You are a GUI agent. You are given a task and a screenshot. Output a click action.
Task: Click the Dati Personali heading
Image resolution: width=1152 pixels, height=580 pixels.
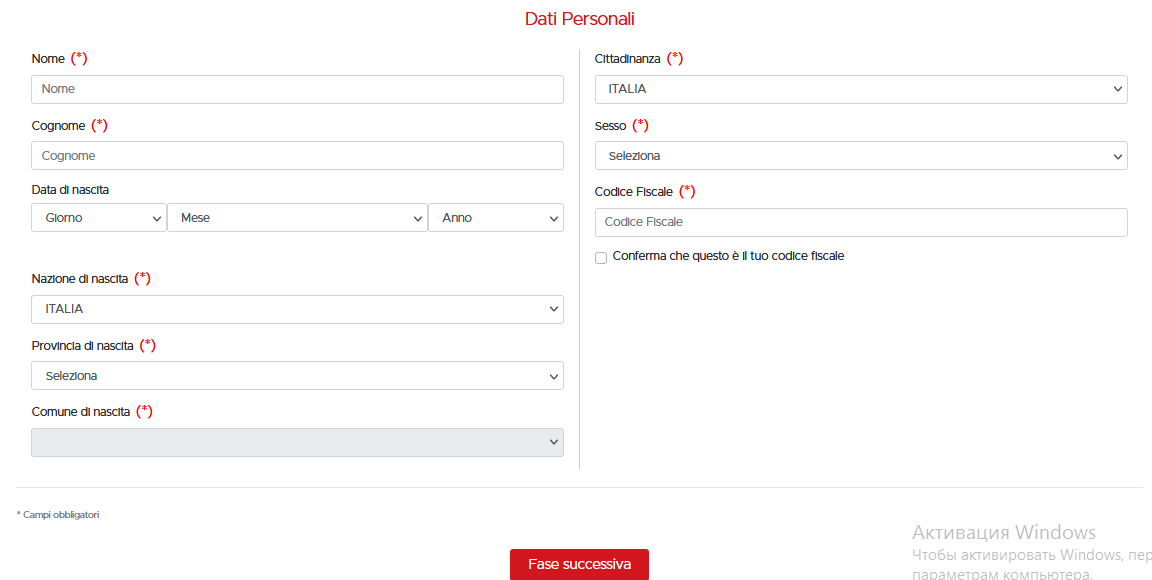tap(579, 19)
